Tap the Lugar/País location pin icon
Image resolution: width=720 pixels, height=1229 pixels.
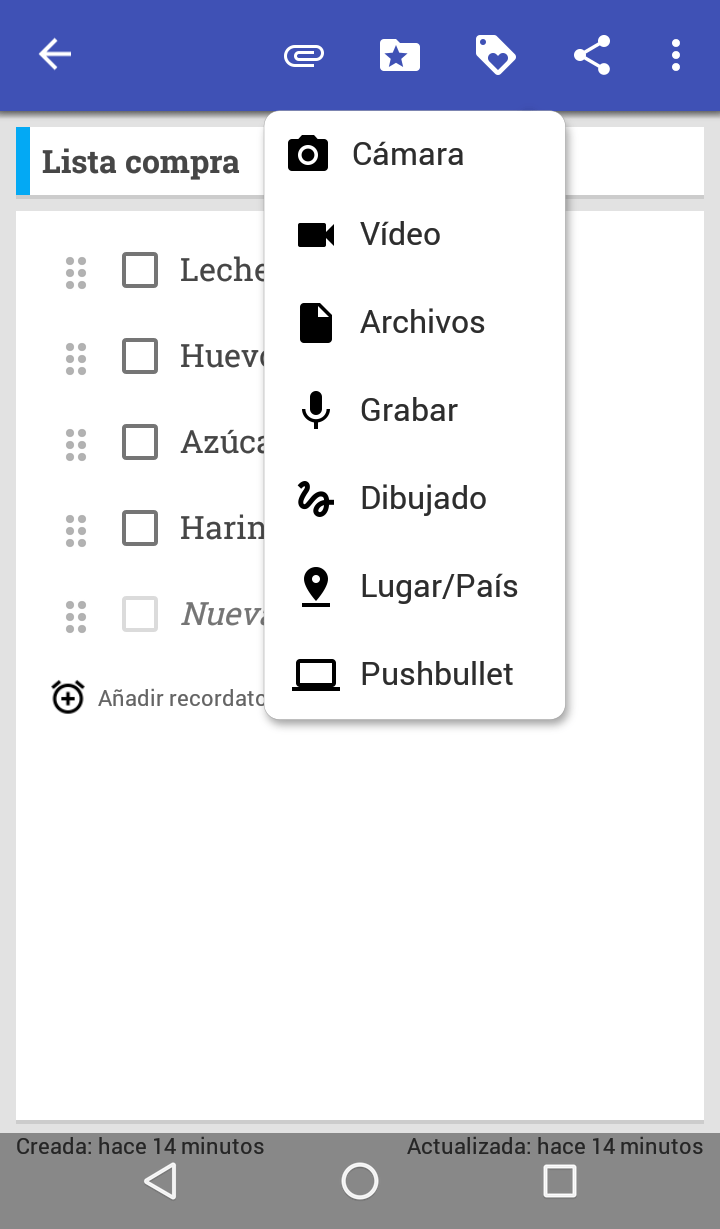pyautogui.click(x=316, y=586)
